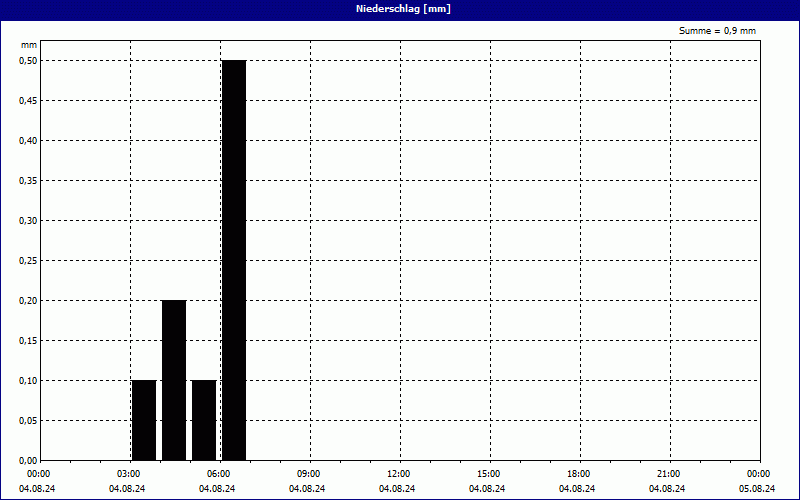Select the 0,00 y-axis label
800x500 pixels.
28,460
